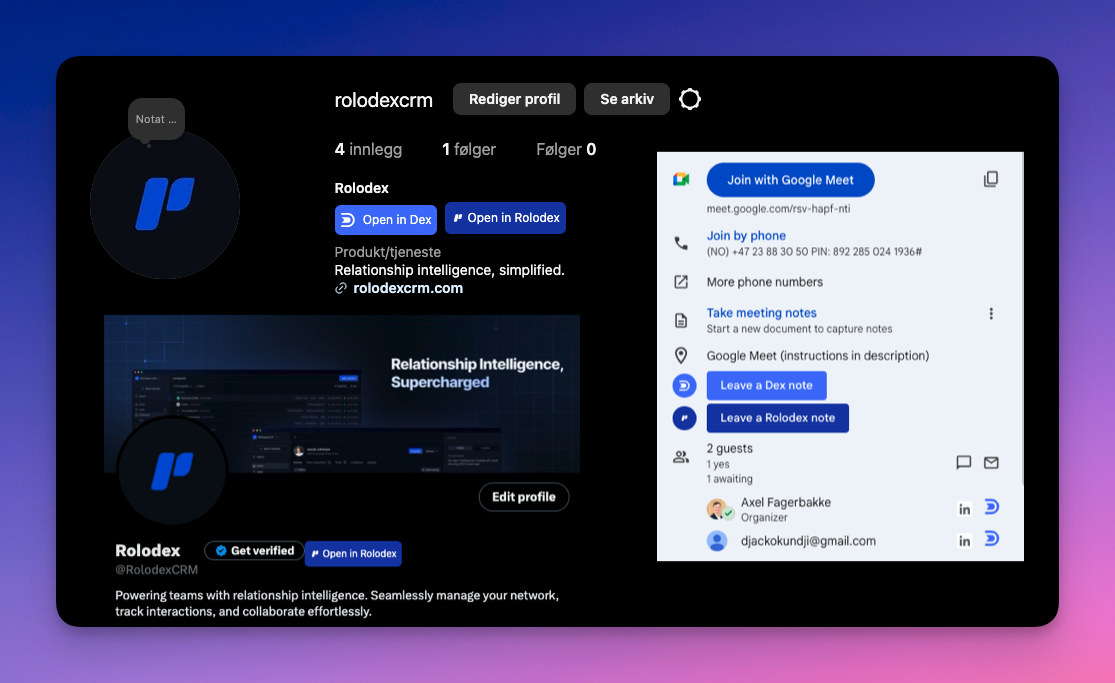Click Open in Rolodex button on Instagram profile

click(x=506, y=218)
